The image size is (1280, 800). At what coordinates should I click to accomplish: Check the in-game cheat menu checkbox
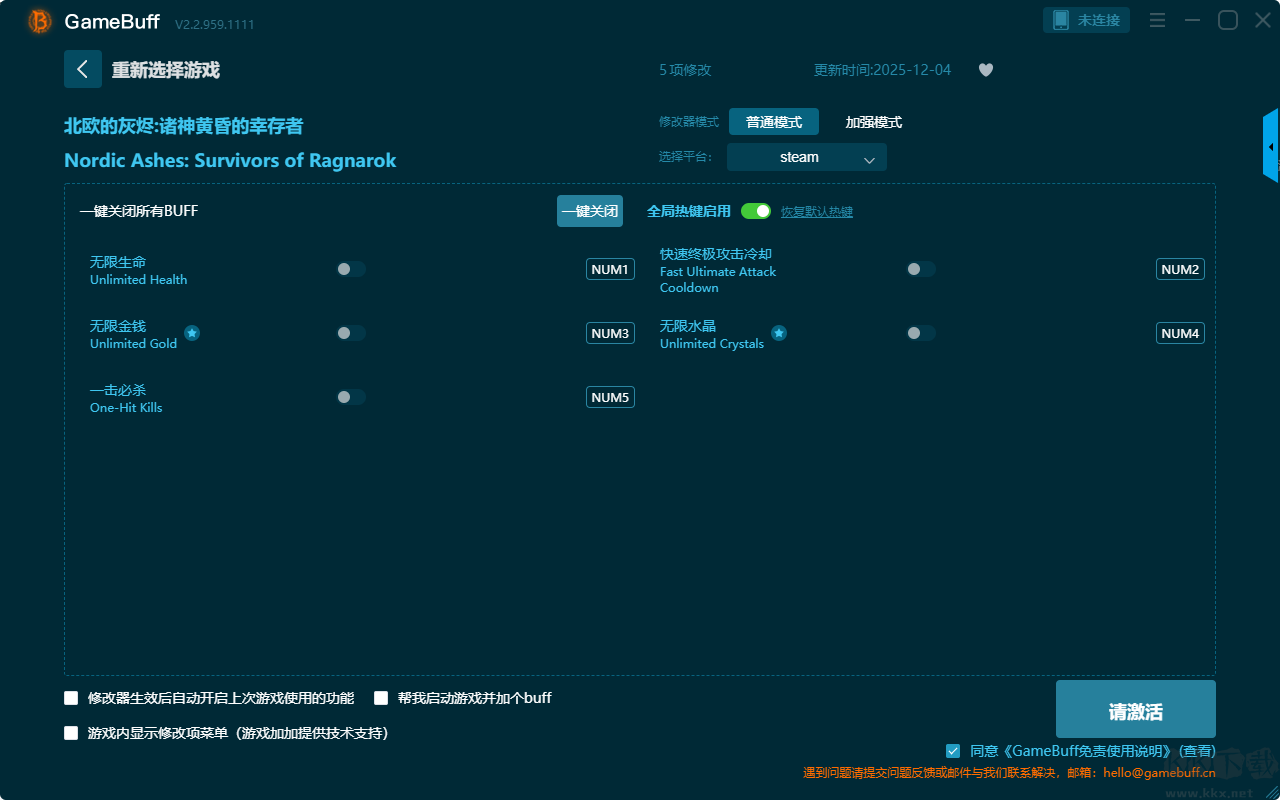(x=71, y=733)
